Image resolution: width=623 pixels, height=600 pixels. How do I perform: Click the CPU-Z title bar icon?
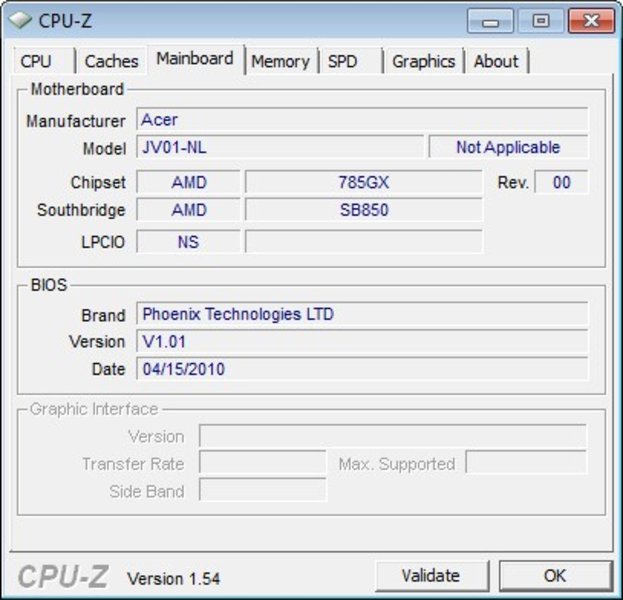point(20,20)
